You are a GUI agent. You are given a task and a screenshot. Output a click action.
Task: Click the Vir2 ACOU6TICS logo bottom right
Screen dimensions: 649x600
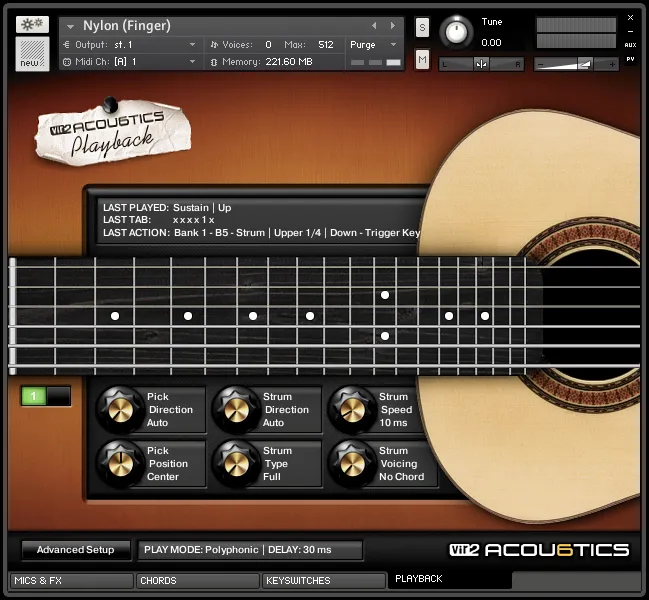(x=539, y=550)
